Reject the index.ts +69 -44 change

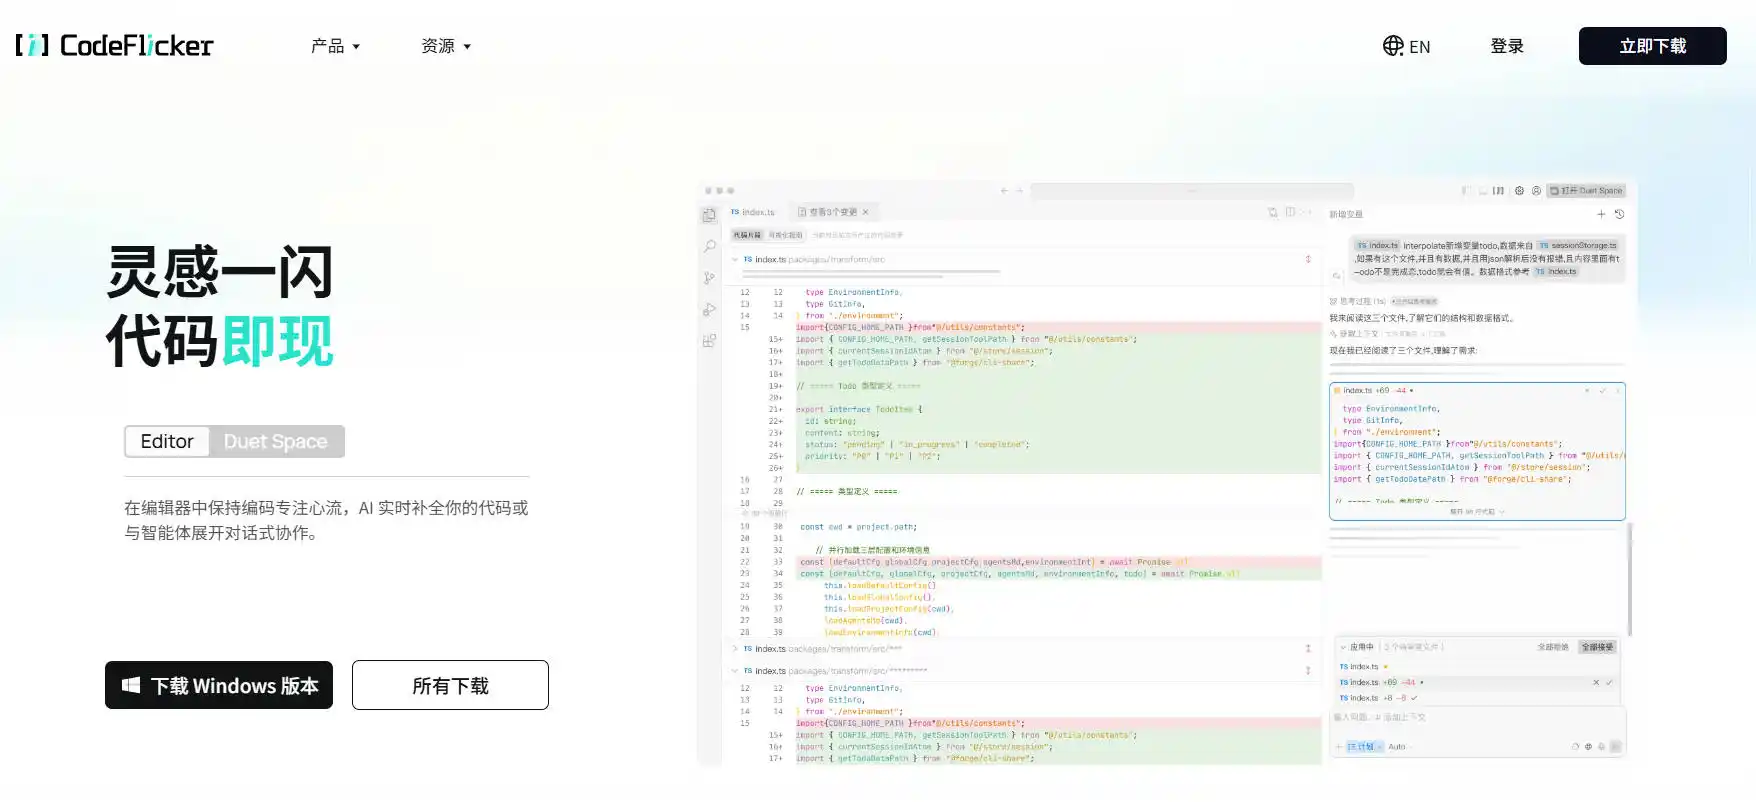pyautogui.click(x=1596, y=682)
